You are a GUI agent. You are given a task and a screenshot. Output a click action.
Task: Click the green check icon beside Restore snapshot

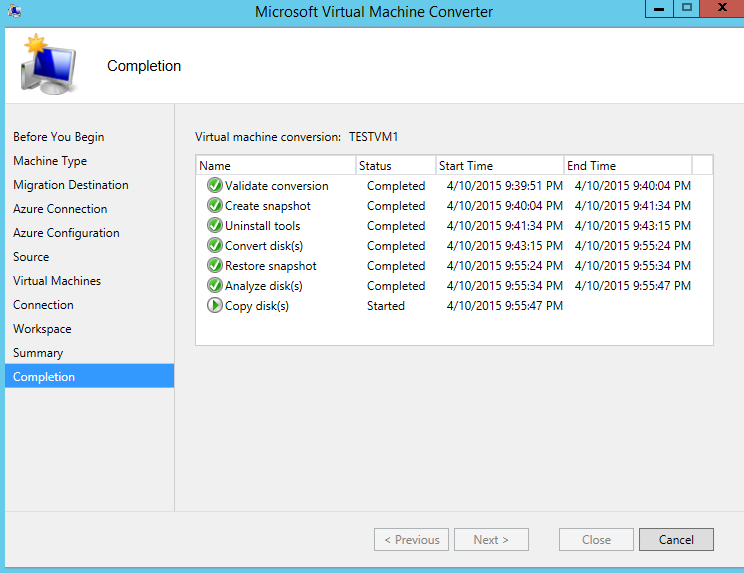click(x=214, y=265)
